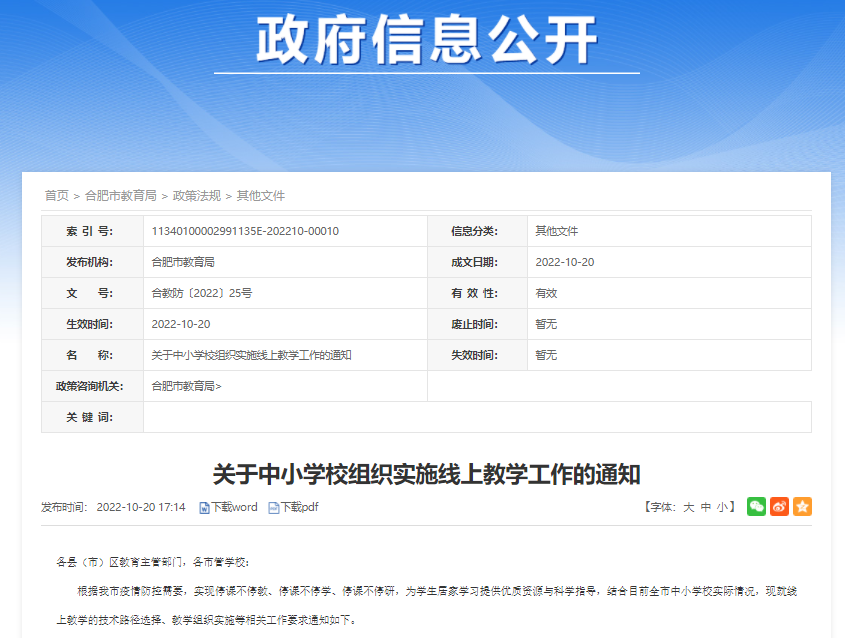Click the 废止时间 label cell
The height and width of the screenshot is (638, 845).
point(477,324)
